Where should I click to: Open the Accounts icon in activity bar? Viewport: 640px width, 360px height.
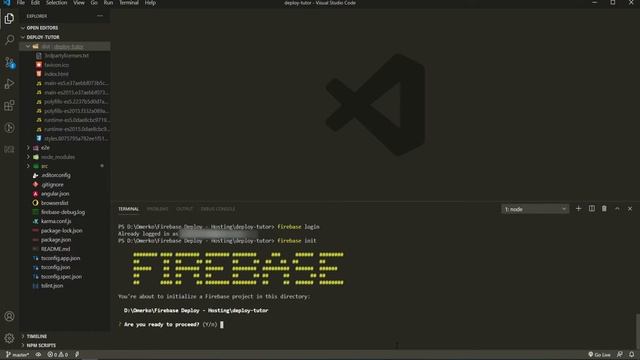(x=9, y=316)
